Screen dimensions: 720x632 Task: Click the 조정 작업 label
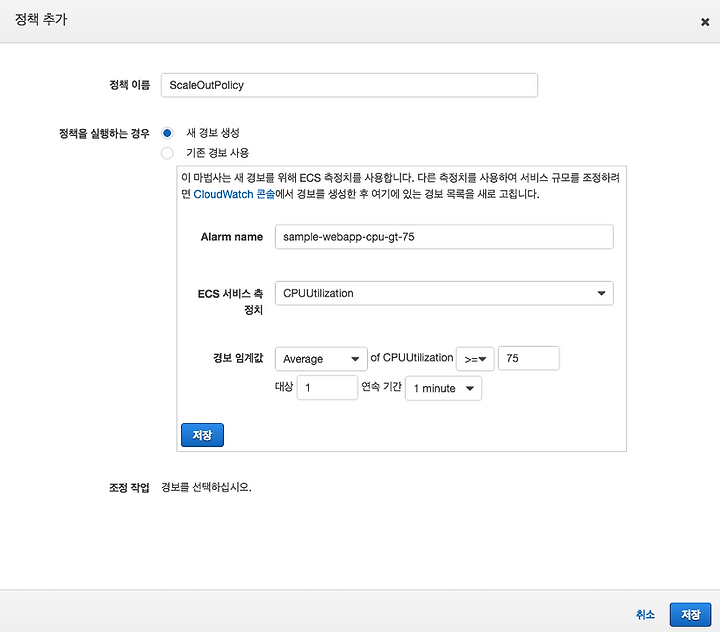pyautogui.click(x=129, y=487)
